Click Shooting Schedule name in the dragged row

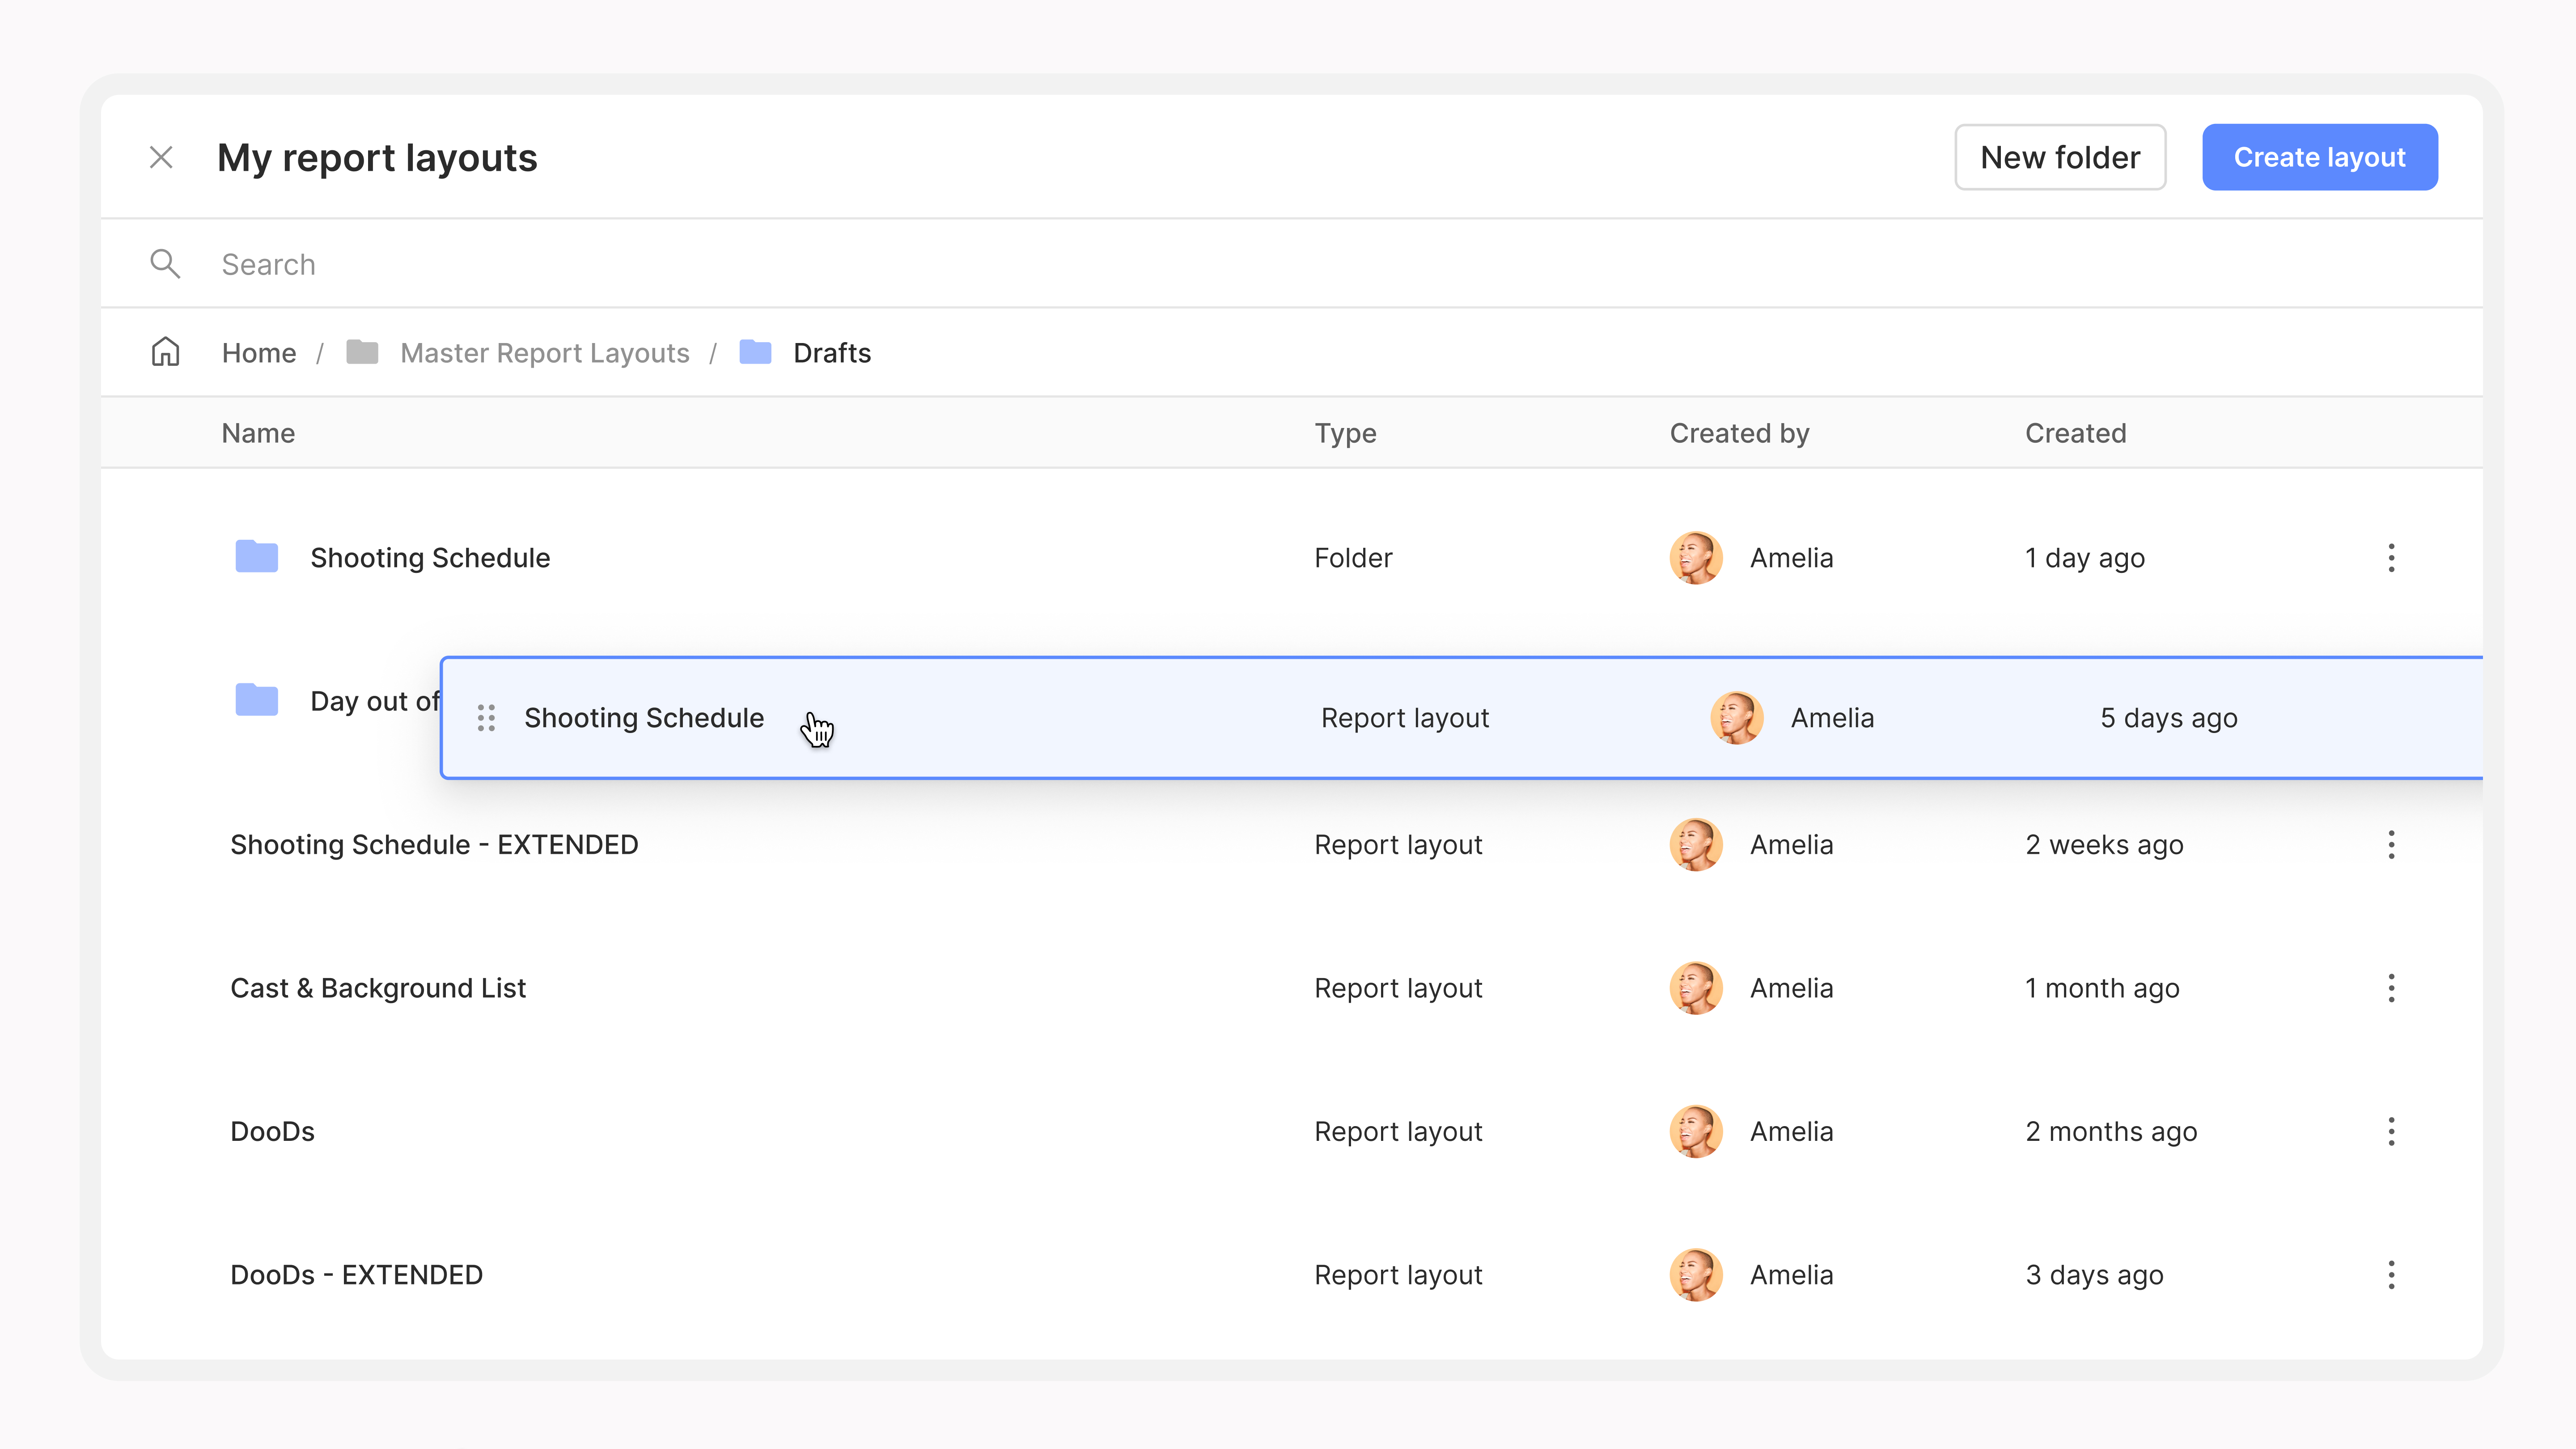pyautogui.click(x=644, y=718)
